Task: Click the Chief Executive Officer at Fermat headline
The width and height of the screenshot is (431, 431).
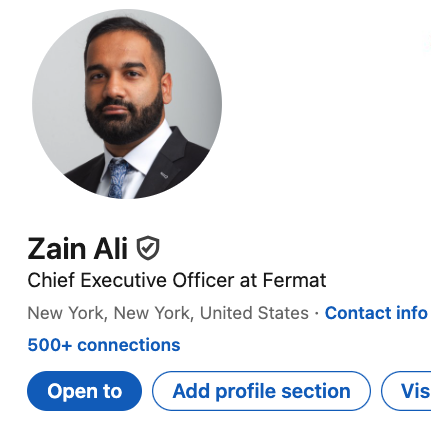Action: 177,280
